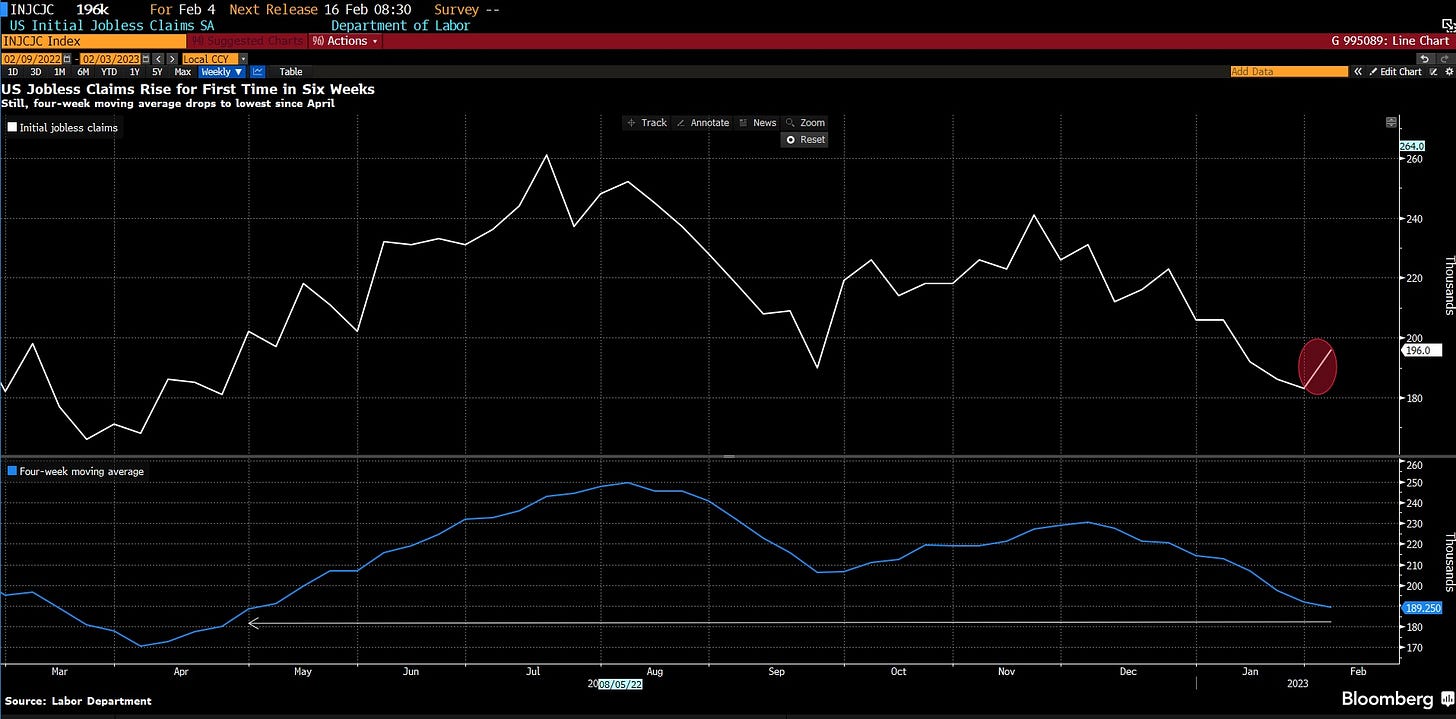Collapse panel with double chevron icon
The height and width of the screenshot is (719, 1456).
[x=1358, y=72]
